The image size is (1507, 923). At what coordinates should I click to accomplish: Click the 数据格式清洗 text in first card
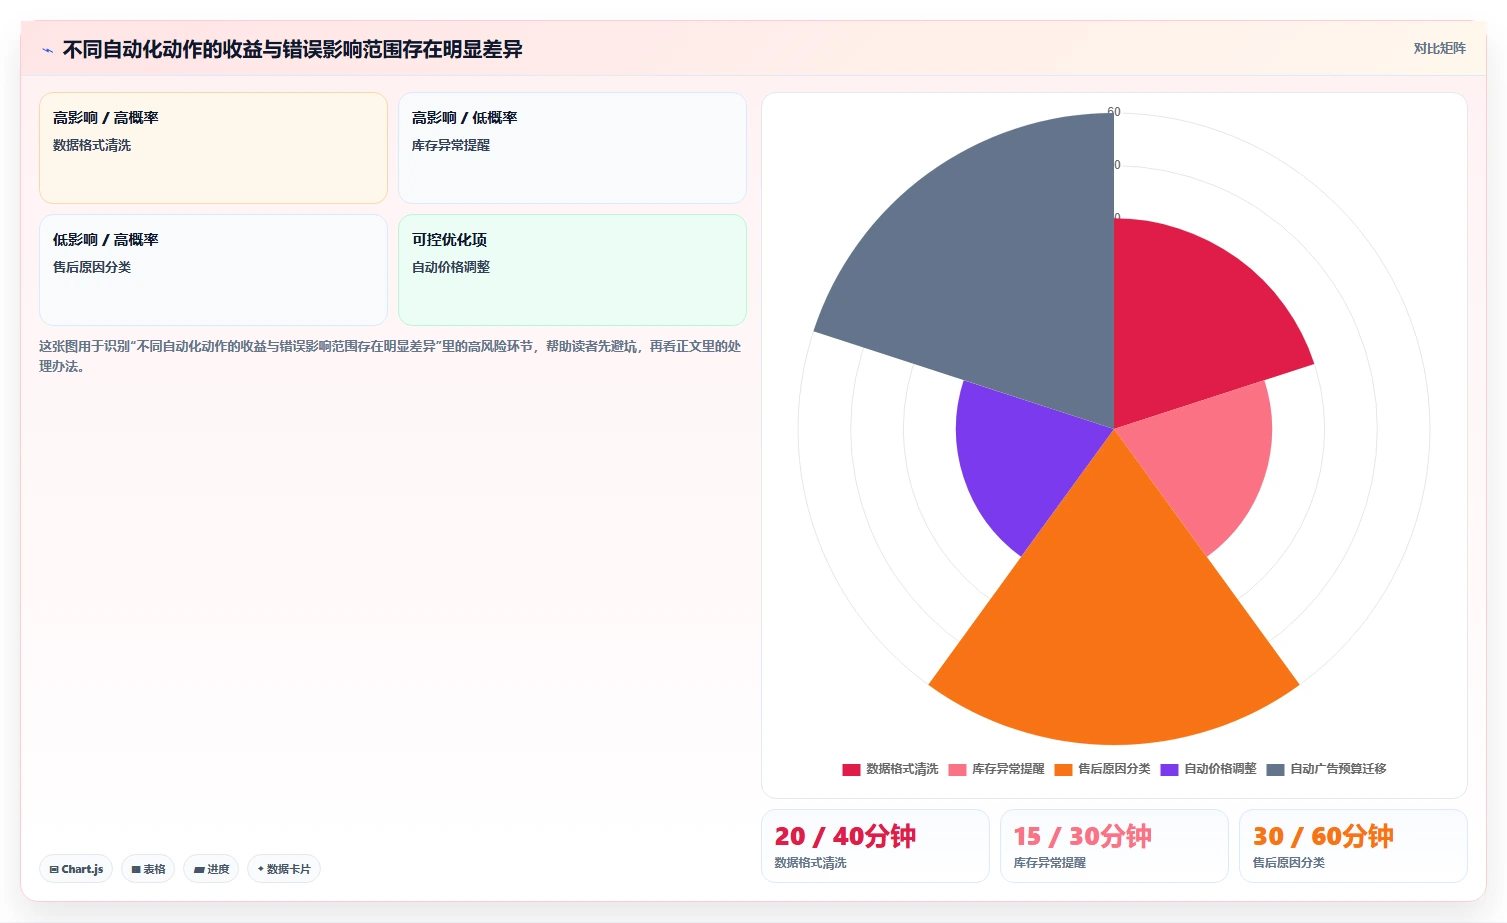92,145
